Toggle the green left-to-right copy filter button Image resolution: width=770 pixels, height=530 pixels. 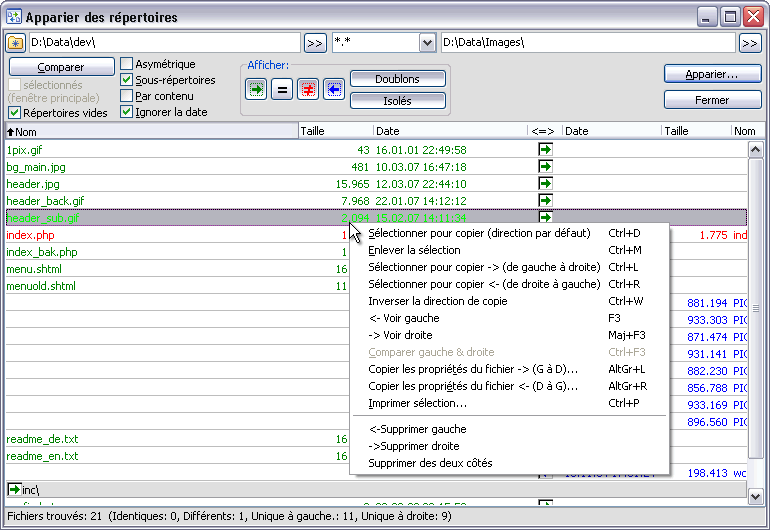click(x=256, y=89)
